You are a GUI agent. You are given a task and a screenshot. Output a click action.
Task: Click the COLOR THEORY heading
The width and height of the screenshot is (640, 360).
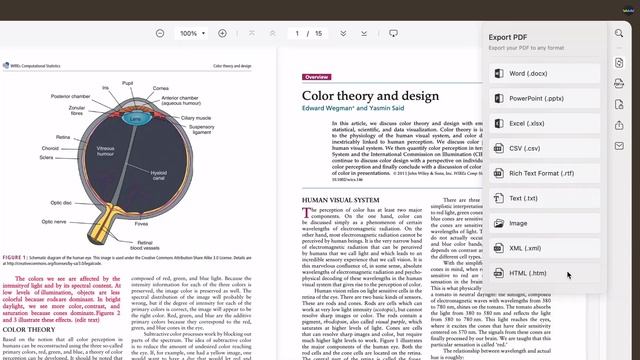click(29, 329)
